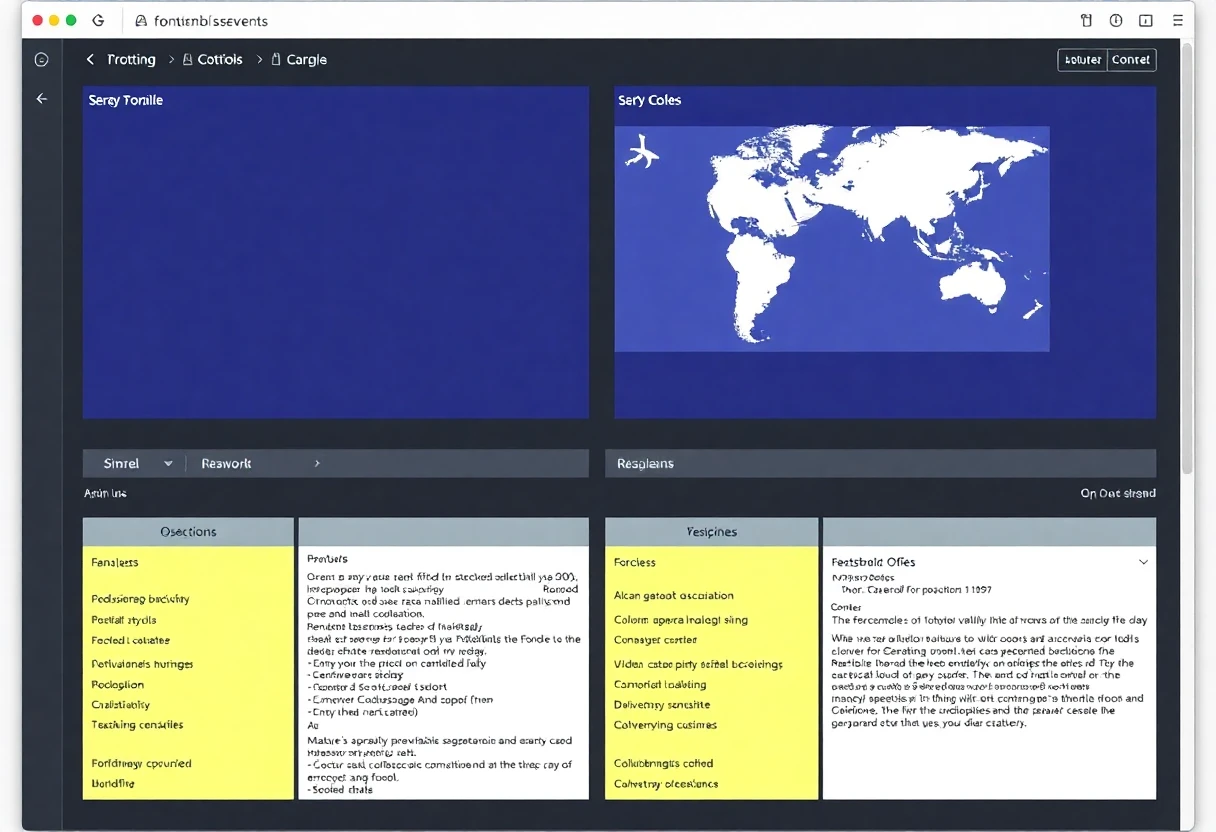Click the square panel icon in browser toolbar
The image size is (1216, 832).
pos(1146,20)
